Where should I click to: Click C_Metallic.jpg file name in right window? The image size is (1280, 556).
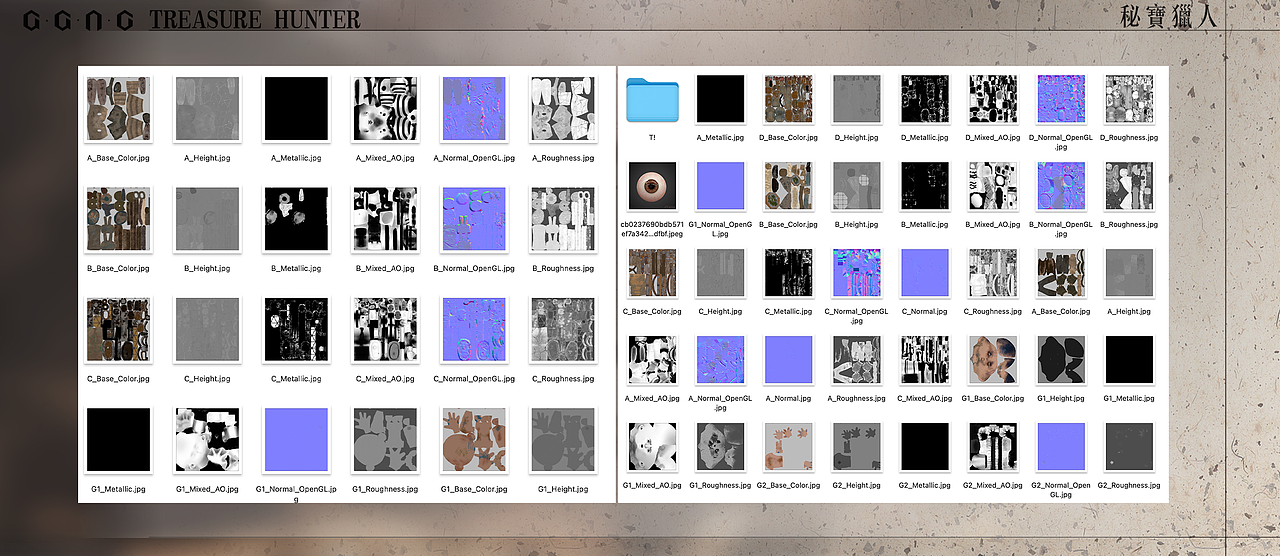click(x=788, y=311)
